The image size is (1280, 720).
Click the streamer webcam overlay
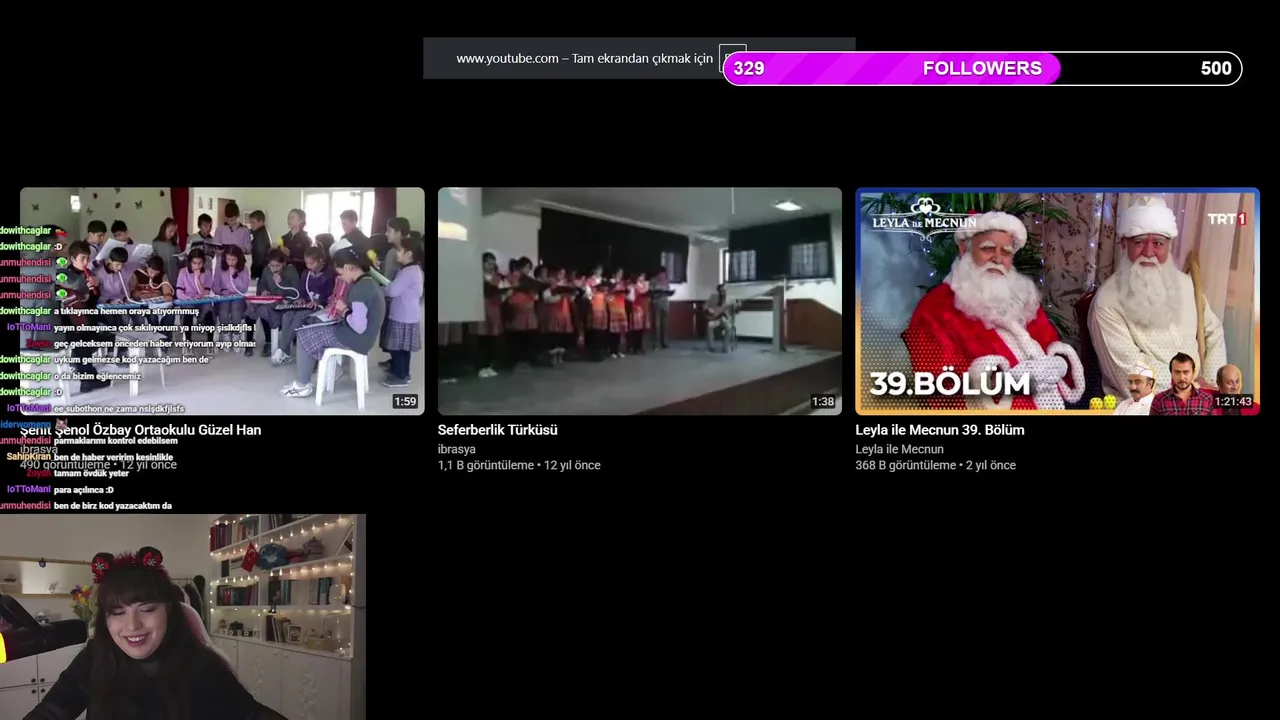pyautogui.click(x=183, y=617)
